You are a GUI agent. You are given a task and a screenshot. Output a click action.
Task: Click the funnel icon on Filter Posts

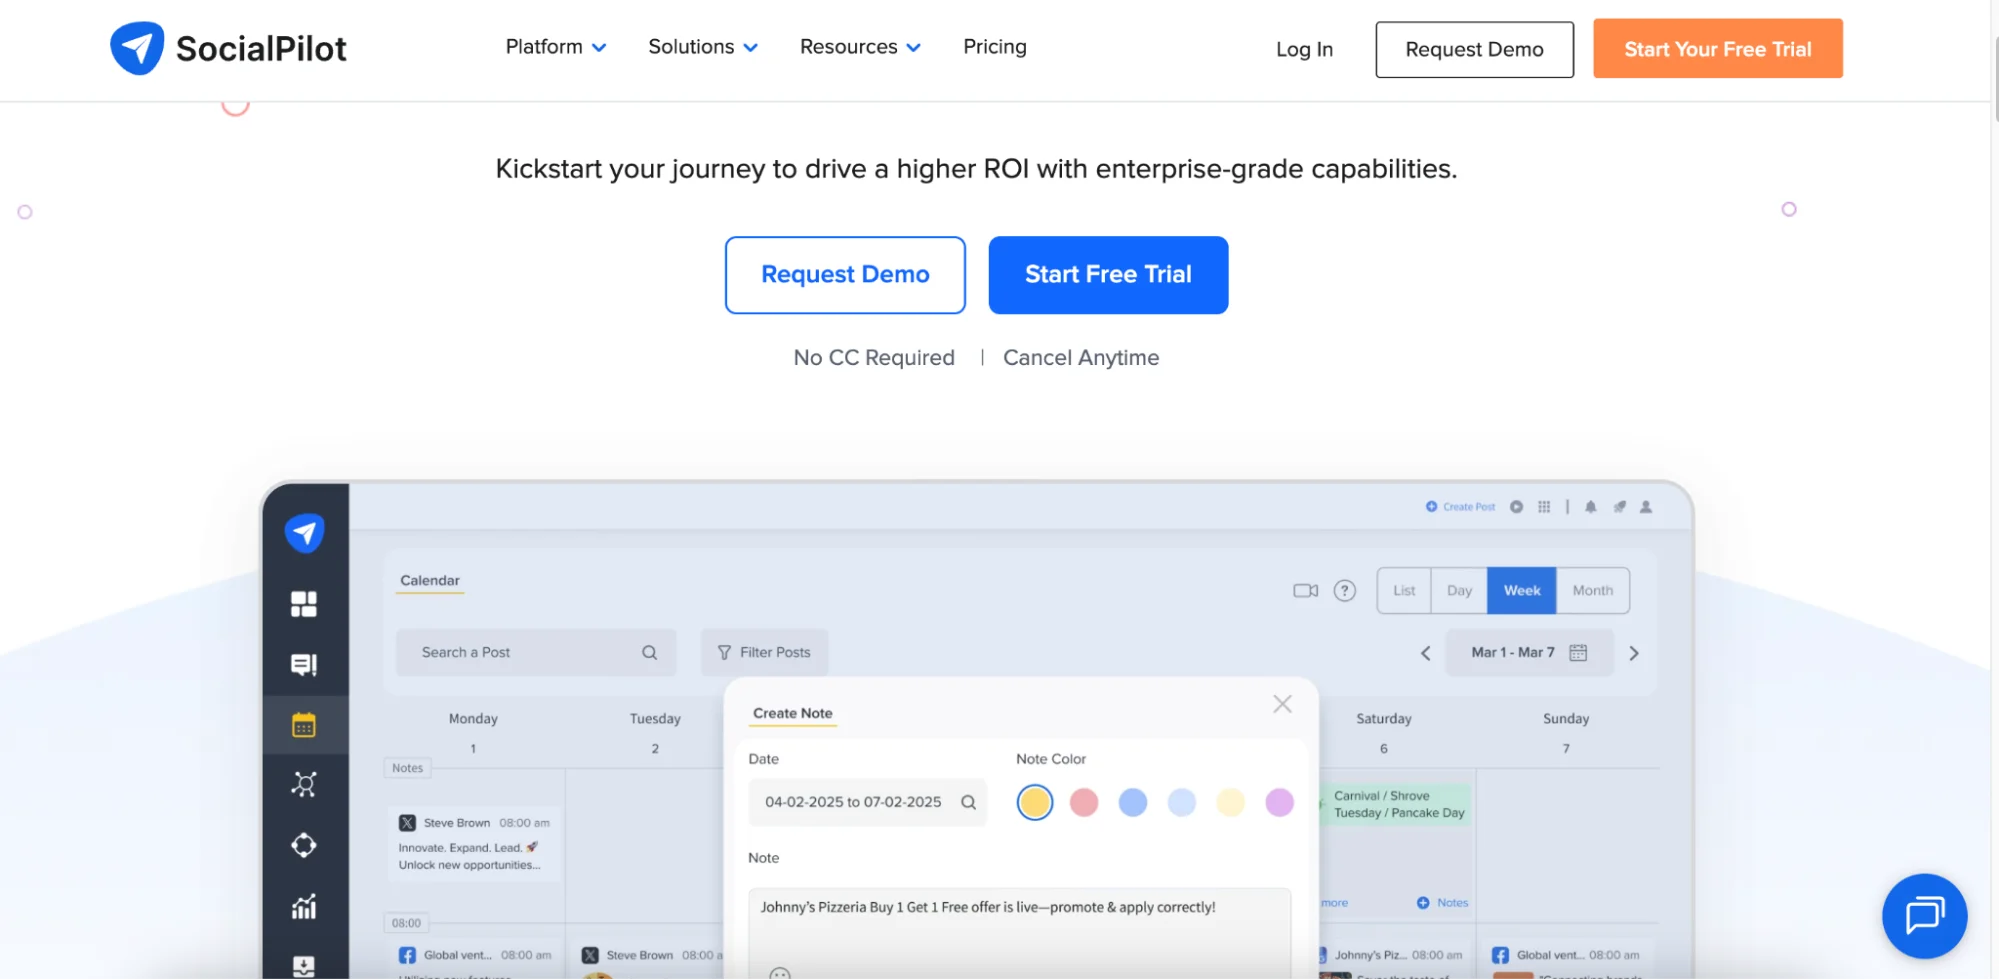[x=725, y=653]
